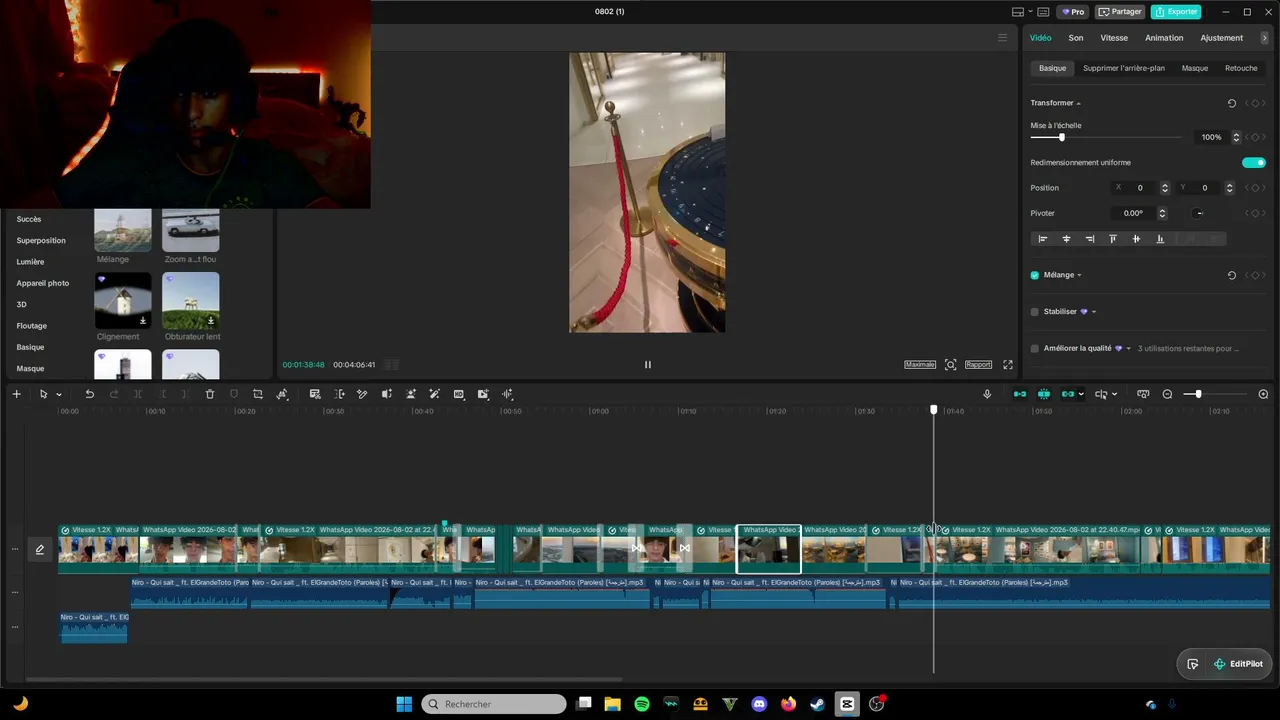Delete the selected clip with trash icon

click(x=210, y=394)
